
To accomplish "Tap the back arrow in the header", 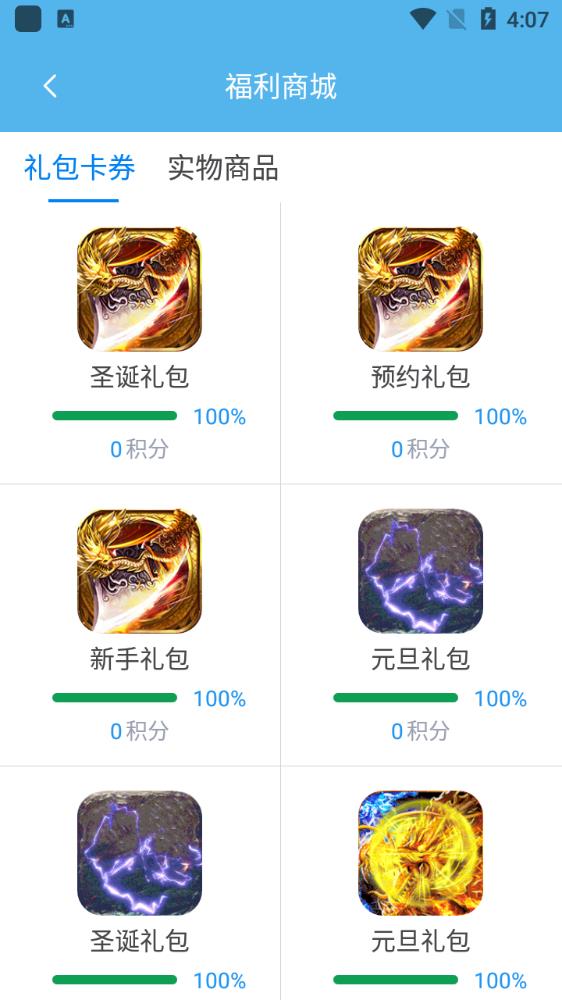I will (x=50, y=86).
